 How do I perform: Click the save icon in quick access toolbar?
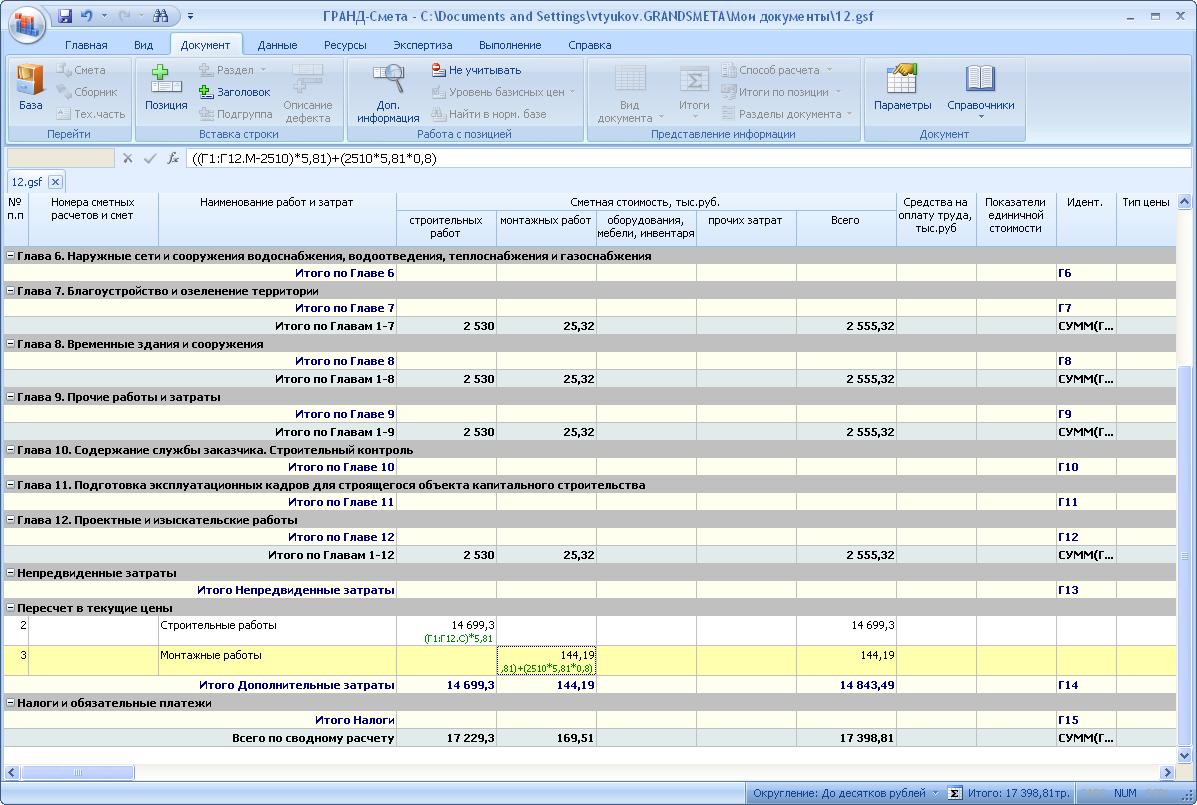pyautogui.click(x=65, y=16)
